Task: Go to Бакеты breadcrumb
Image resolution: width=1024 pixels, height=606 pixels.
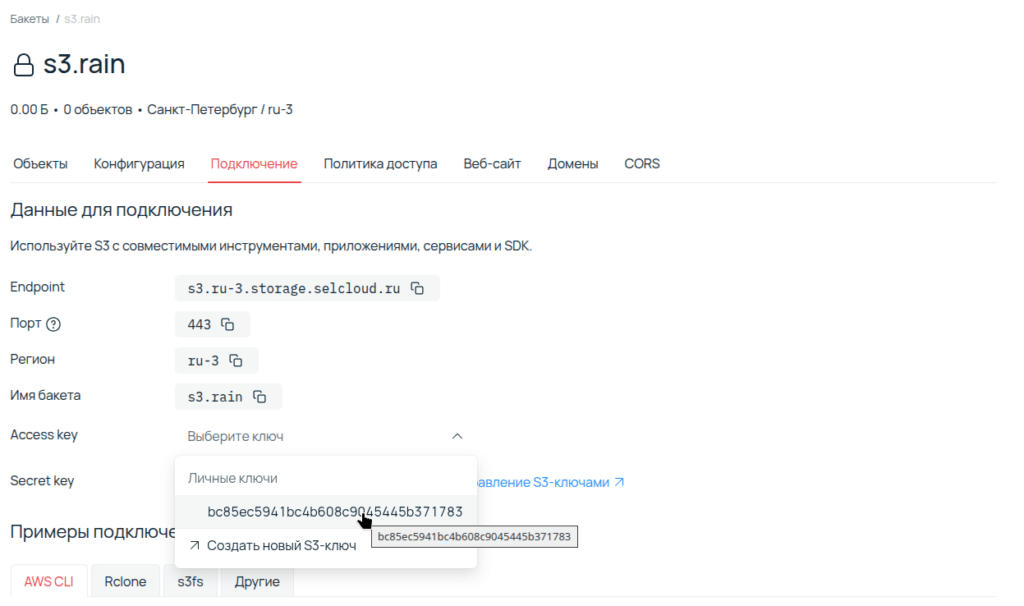Action: [29, 19]
